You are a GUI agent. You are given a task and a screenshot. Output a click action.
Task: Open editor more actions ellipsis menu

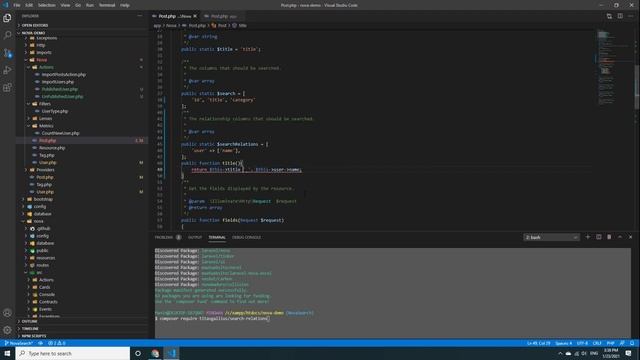[x=631, y=16]
